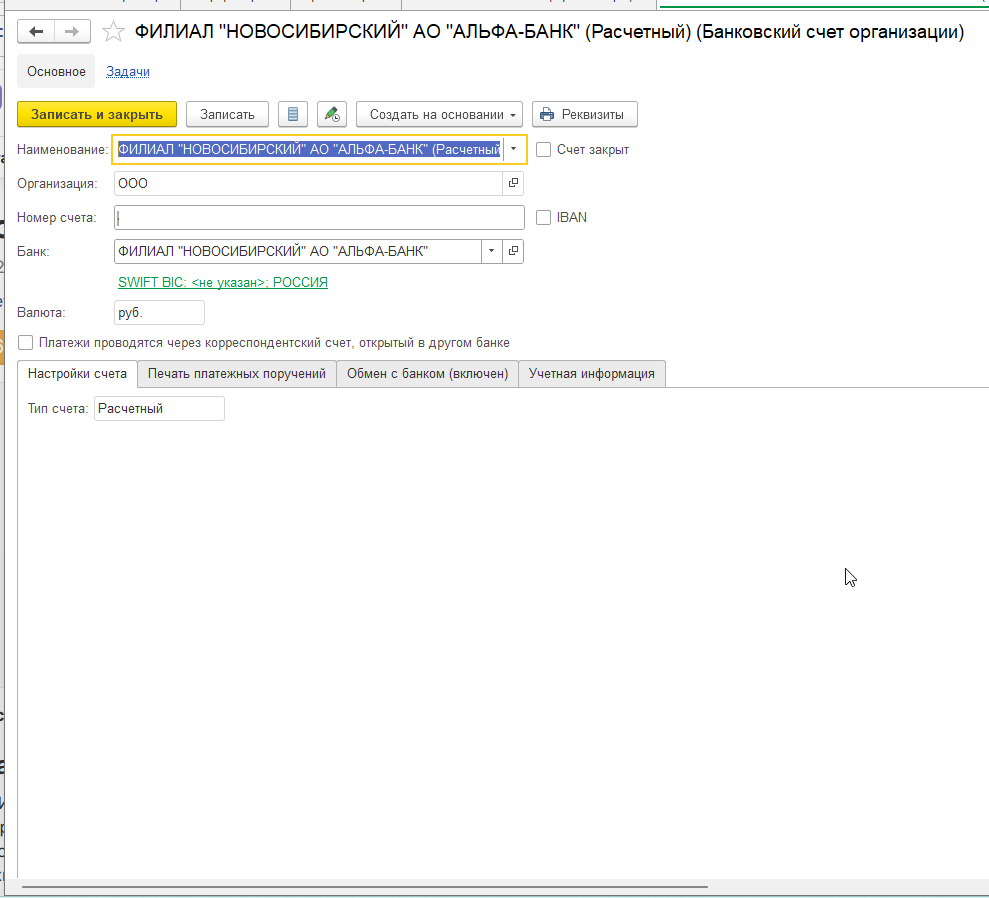Switch to the Основное section

click(56, 71)
